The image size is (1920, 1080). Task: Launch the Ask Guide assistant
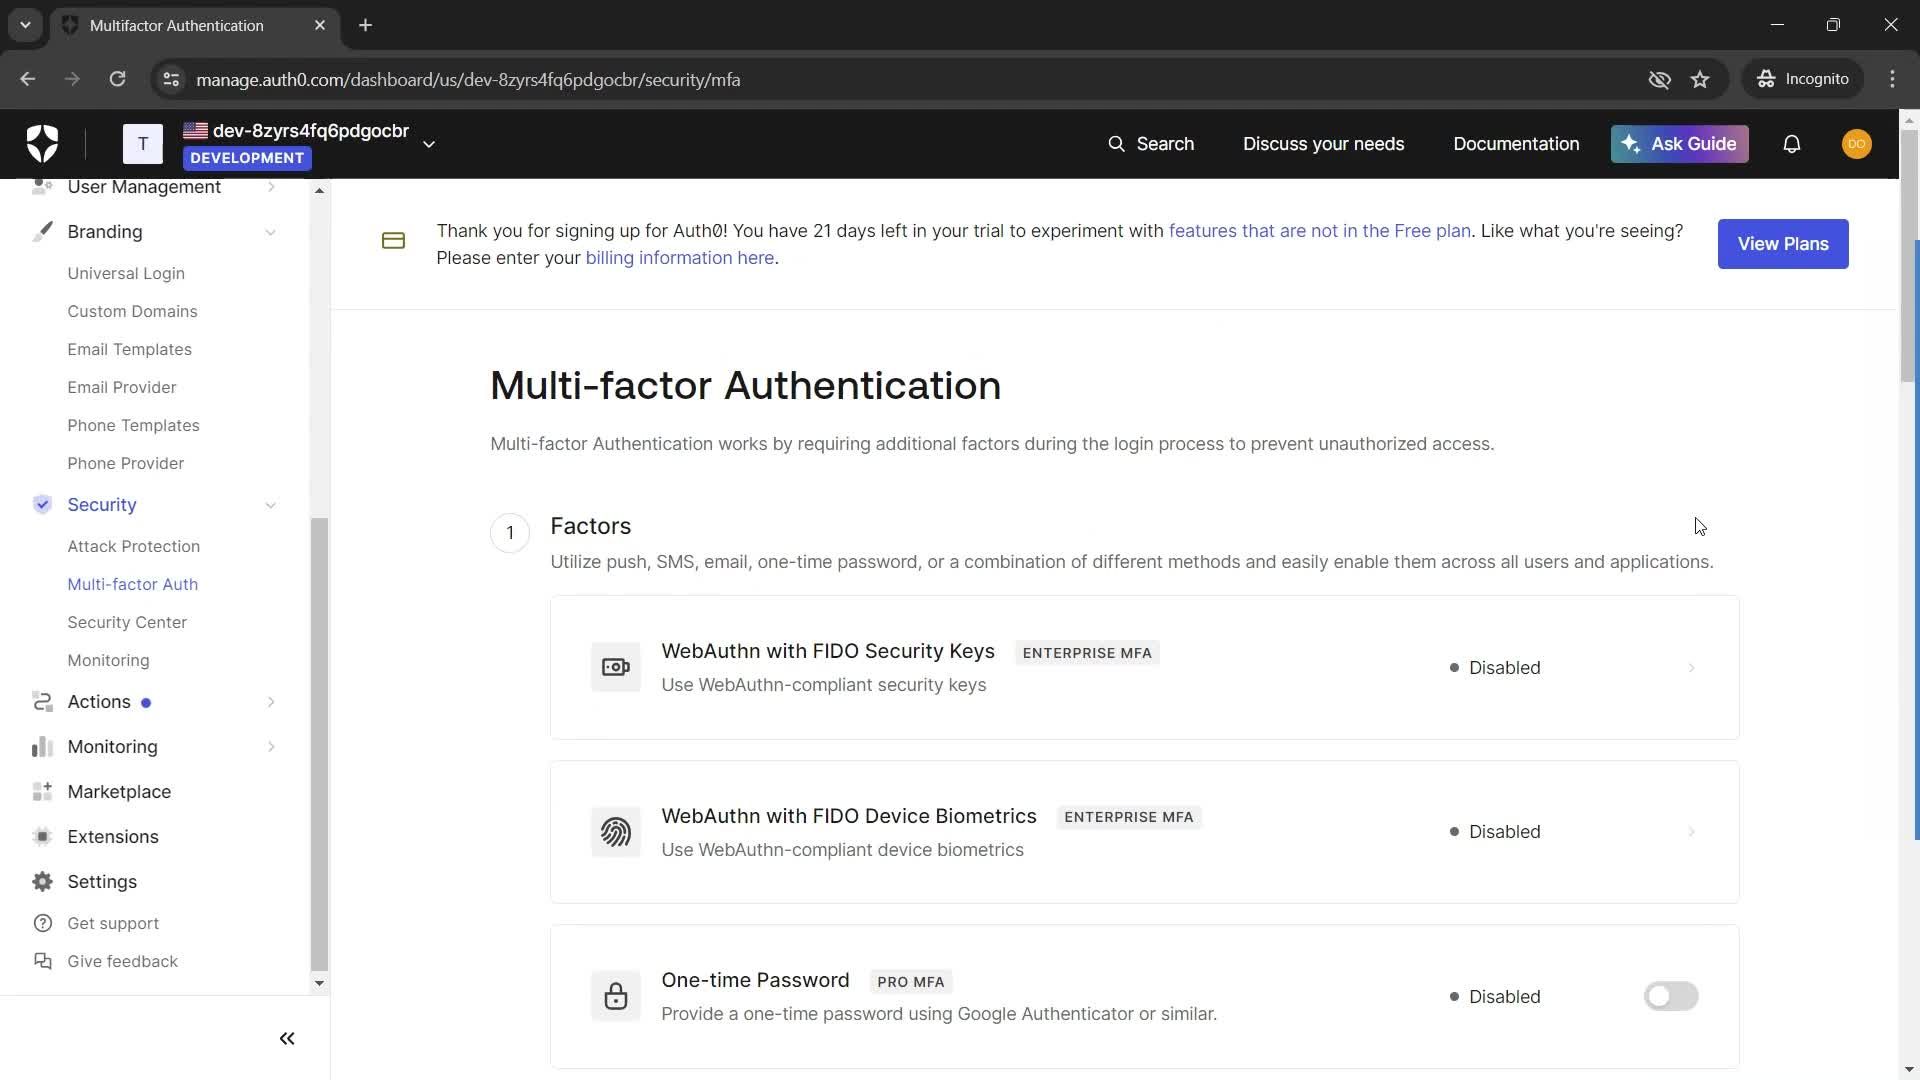(x=1679, y=144)
